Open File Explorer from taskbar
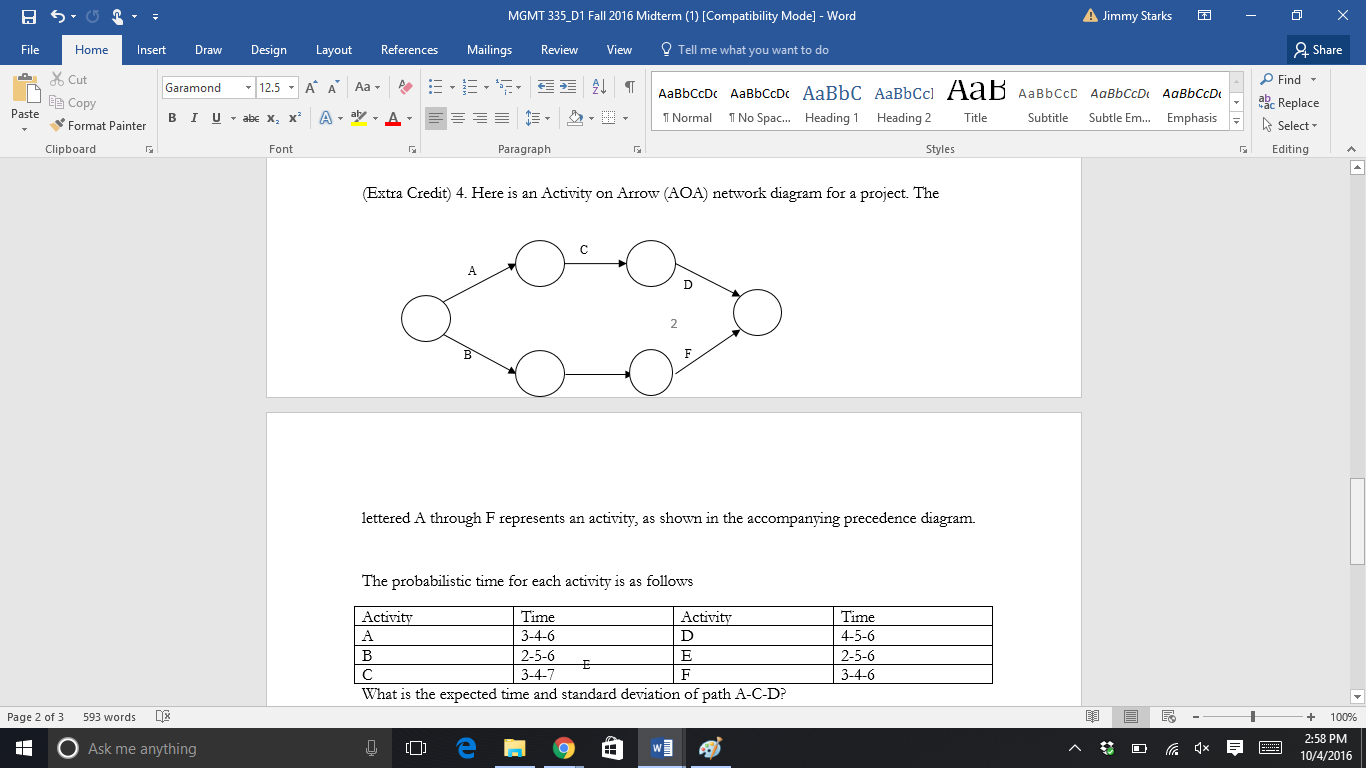Viewport: 1366px width, 768px height. coord(515,748)
